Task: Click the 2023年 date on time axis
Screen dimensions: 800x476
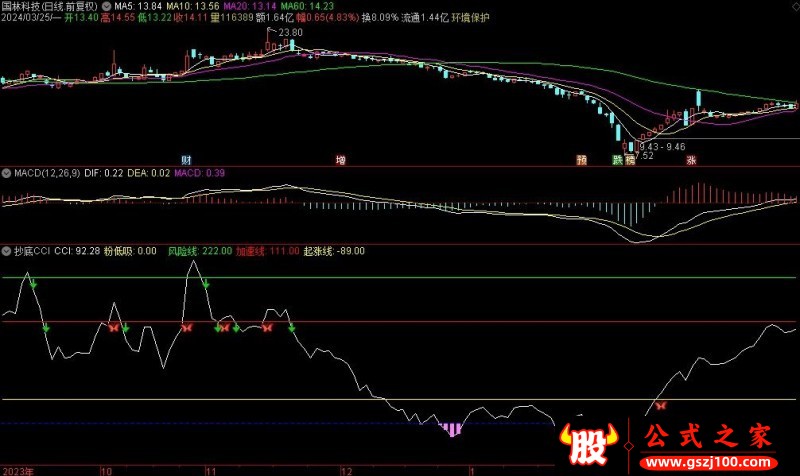Action: click(17, 468)
